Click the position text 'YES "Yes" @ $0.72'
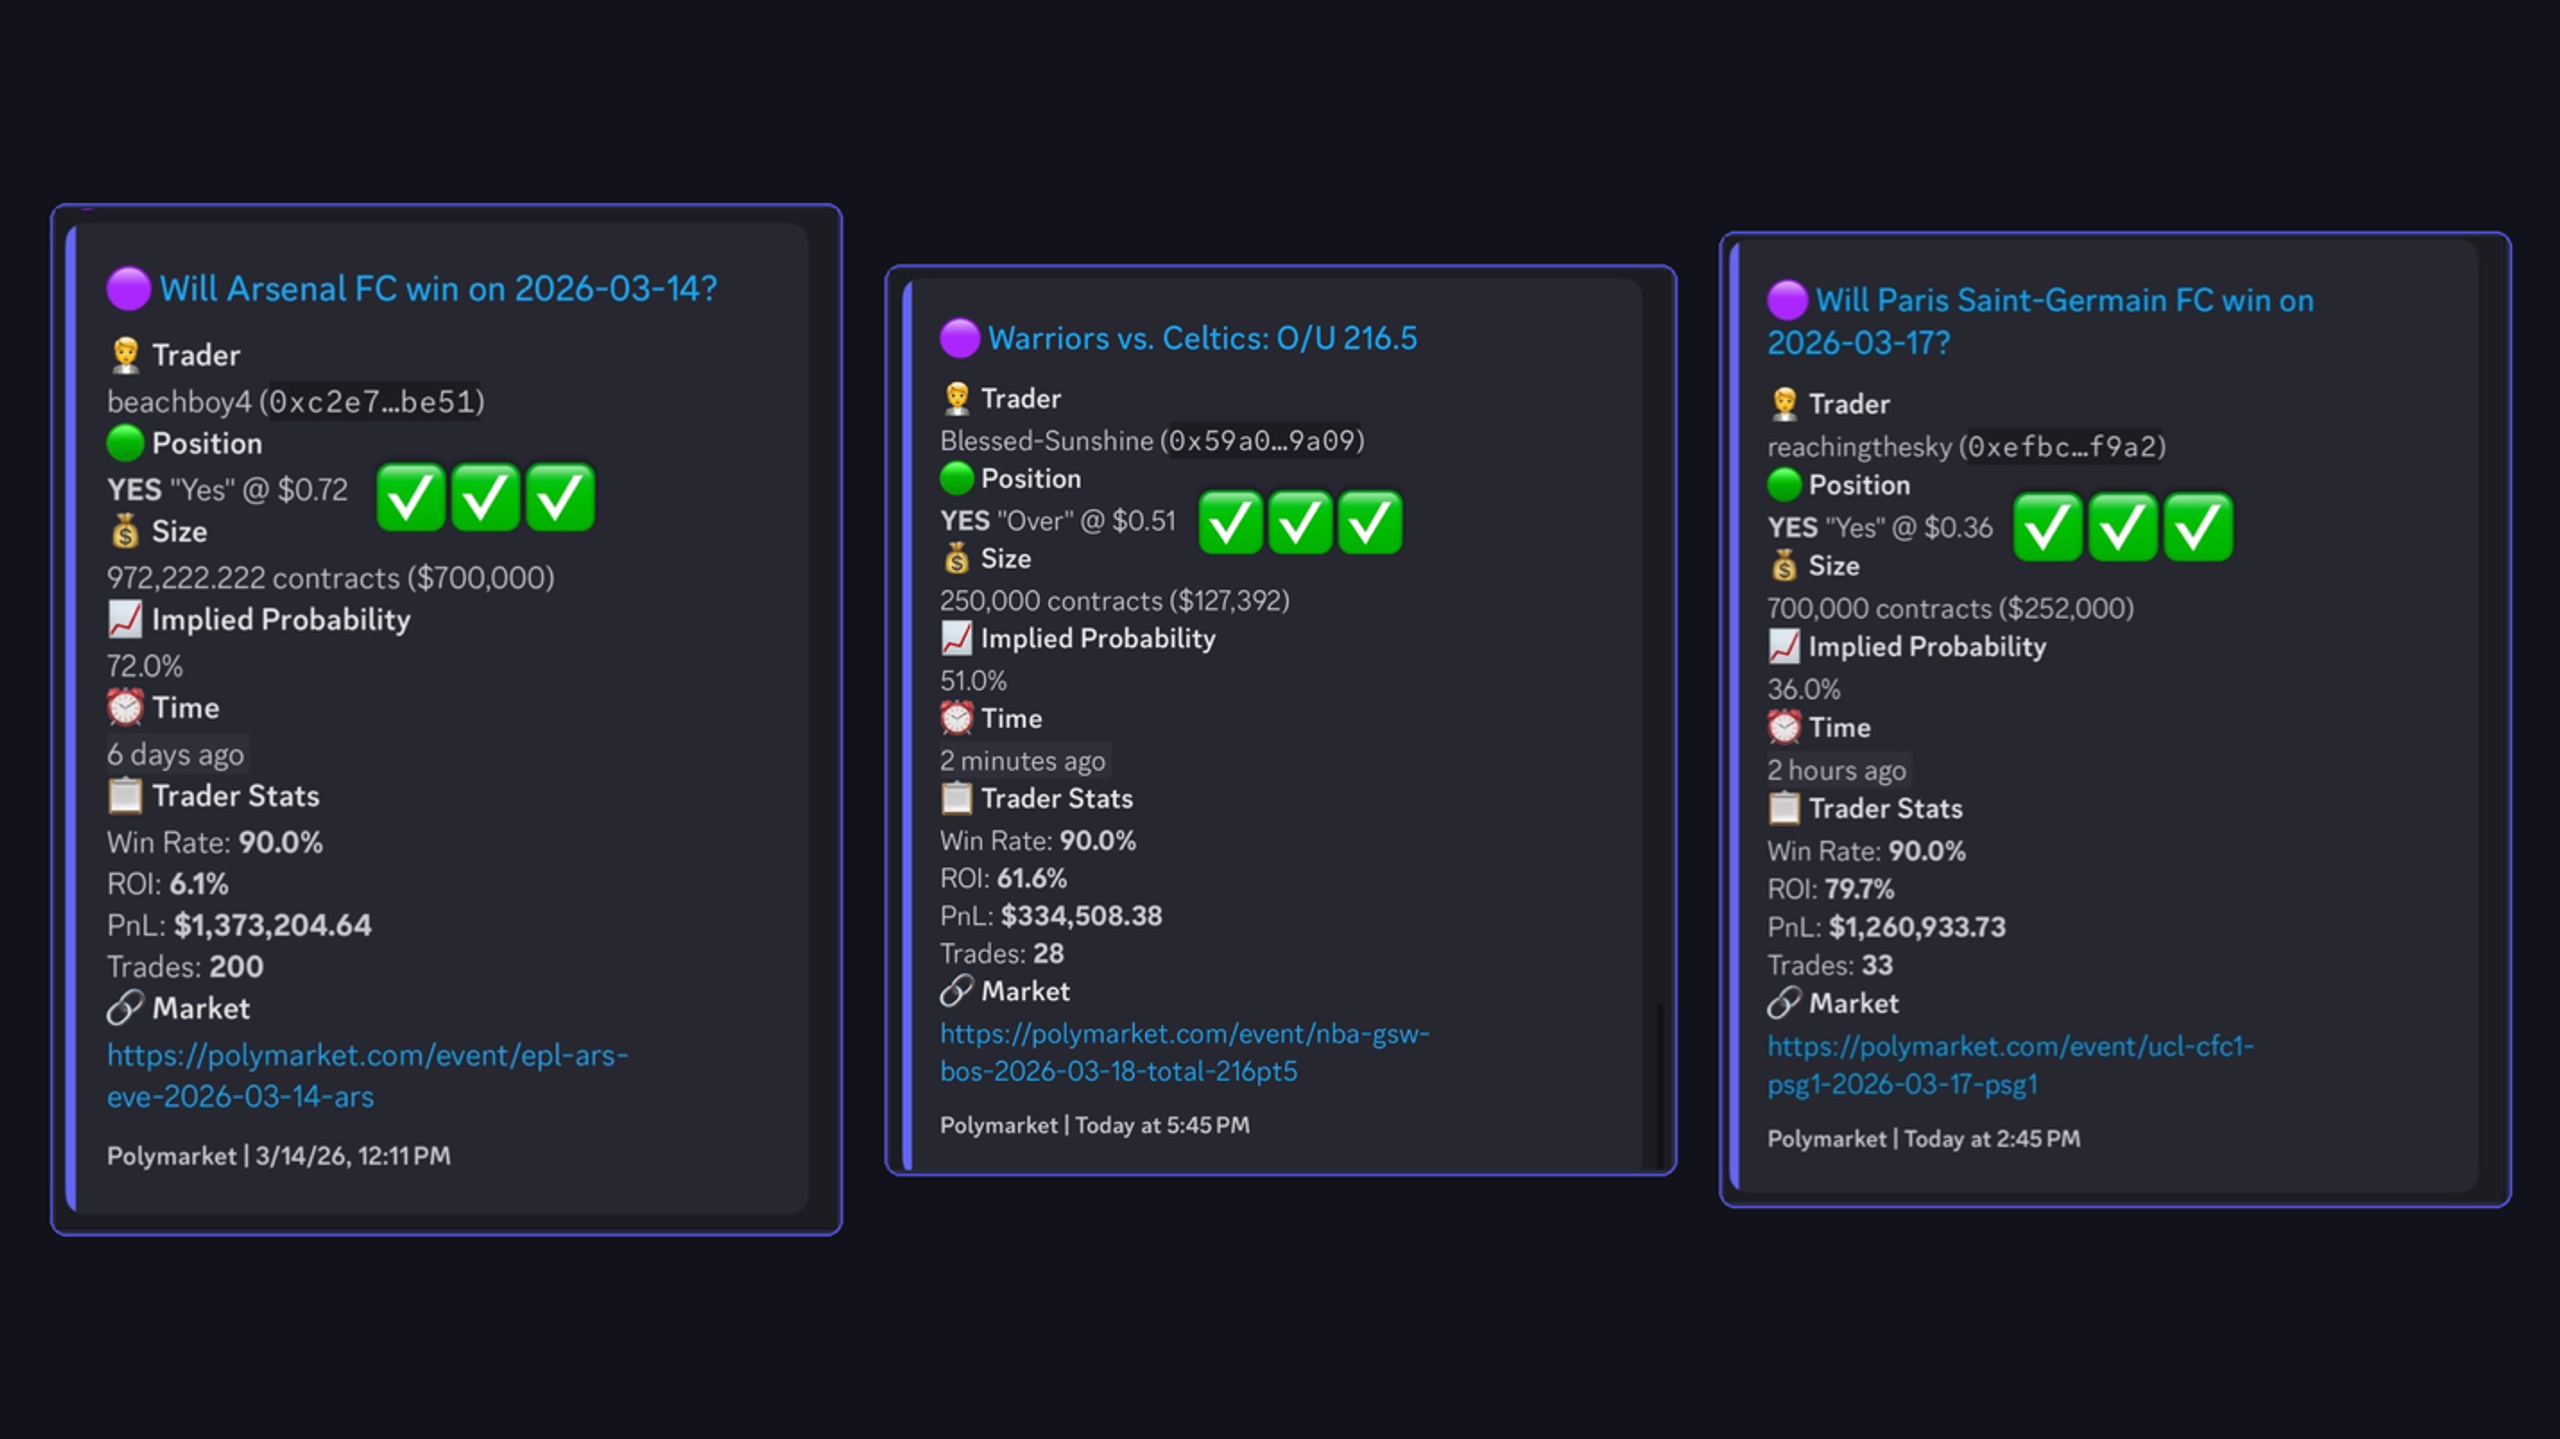2560x1439 pixels. (228, 490)
